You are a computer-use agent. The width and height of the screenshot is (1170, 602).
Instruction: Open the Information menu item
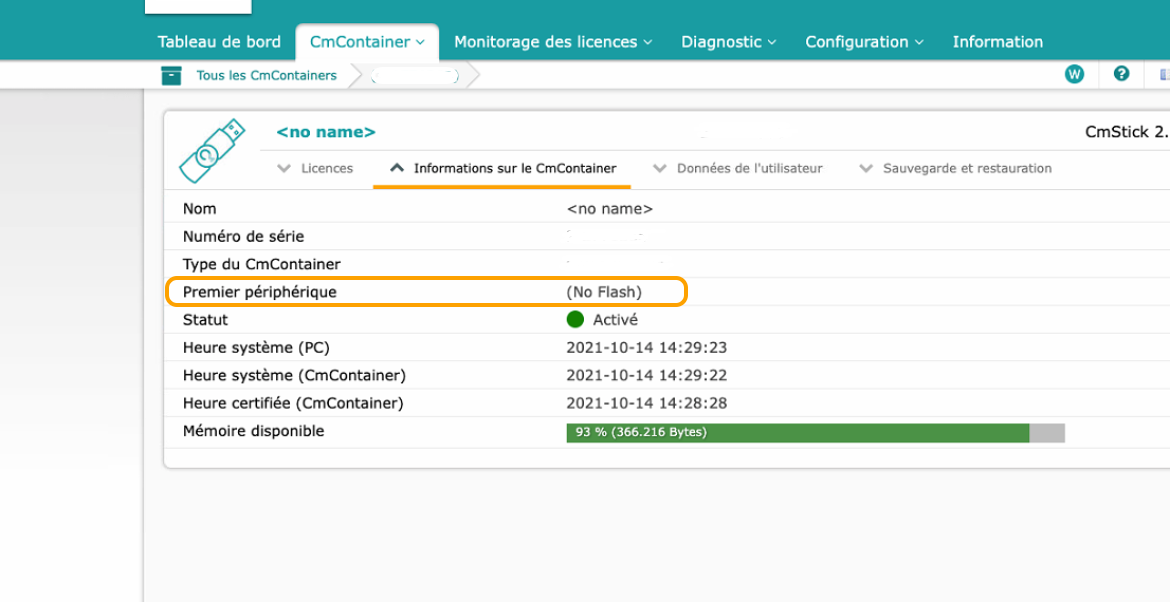998,42
